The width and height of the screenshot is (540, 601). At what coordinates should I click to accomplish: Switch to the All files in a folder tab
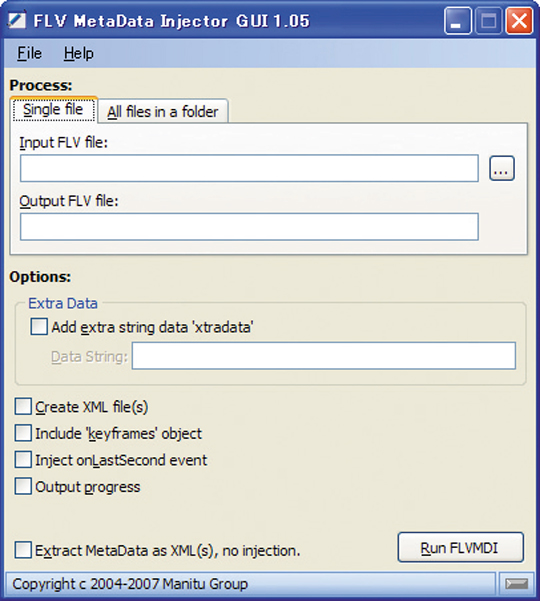(x=163, y=112)
